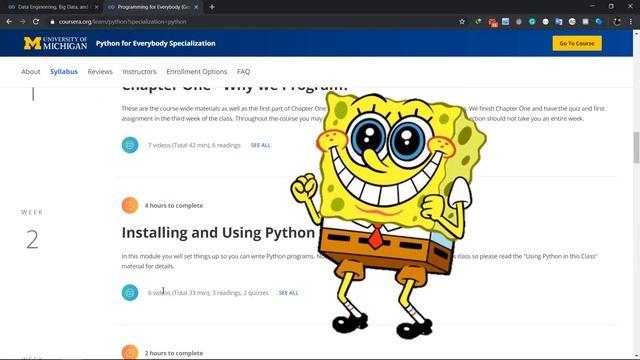
Task: Open the Chrome profile avatar
Action: [x=617, y=22]
